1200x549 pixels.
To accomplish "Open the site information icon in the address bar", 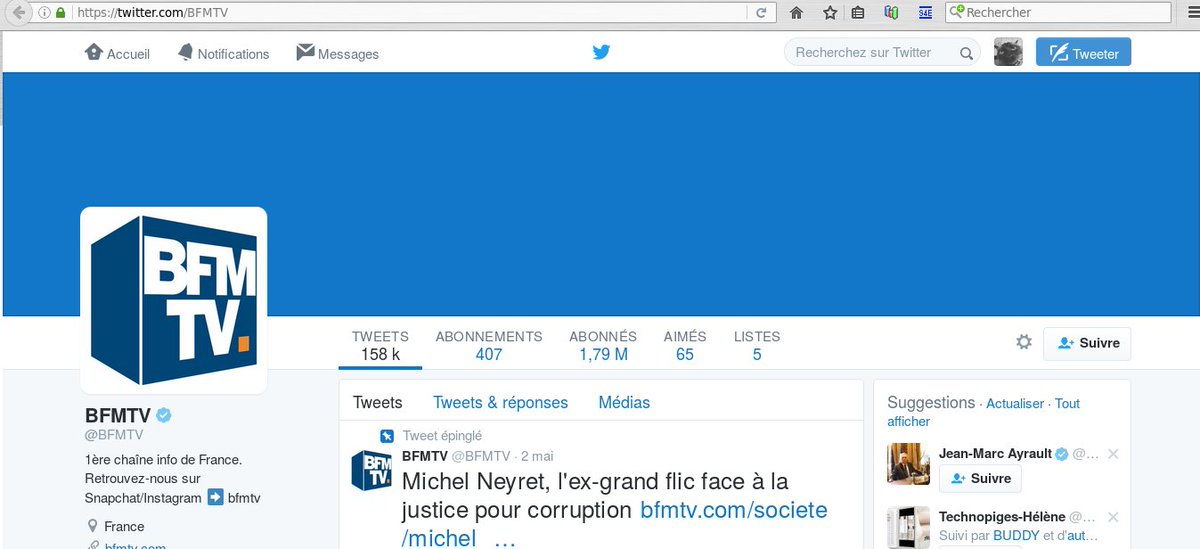I will (42, 13).
